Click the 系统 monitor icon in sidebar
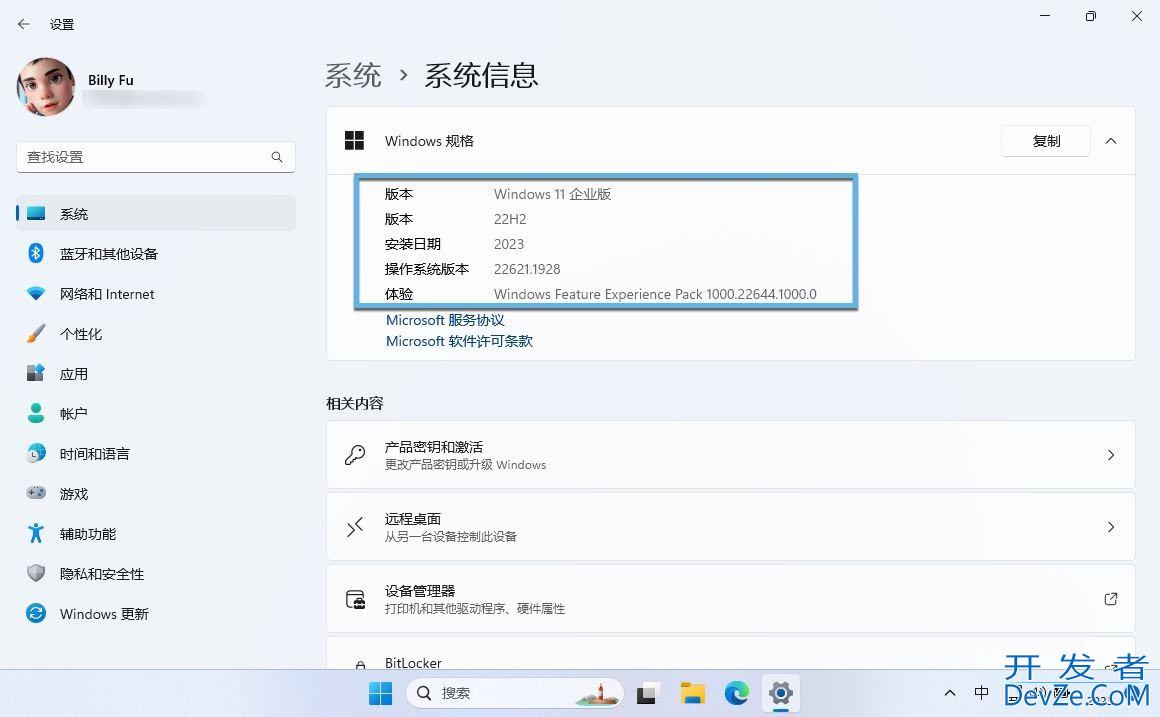Viewport: 1160px width, 717px height. (36, 213)
